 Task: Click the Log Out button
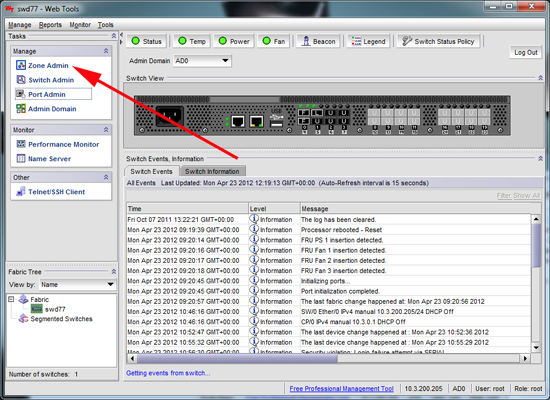525,52
